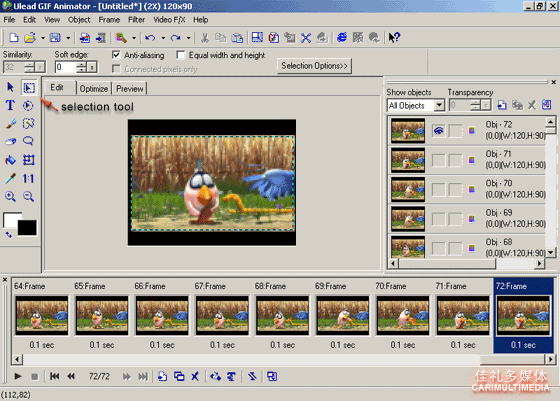Click the Open file folder icon
The height and width of the screenshot is (401, 560).
pyautogui.click(x=30, y=37)
